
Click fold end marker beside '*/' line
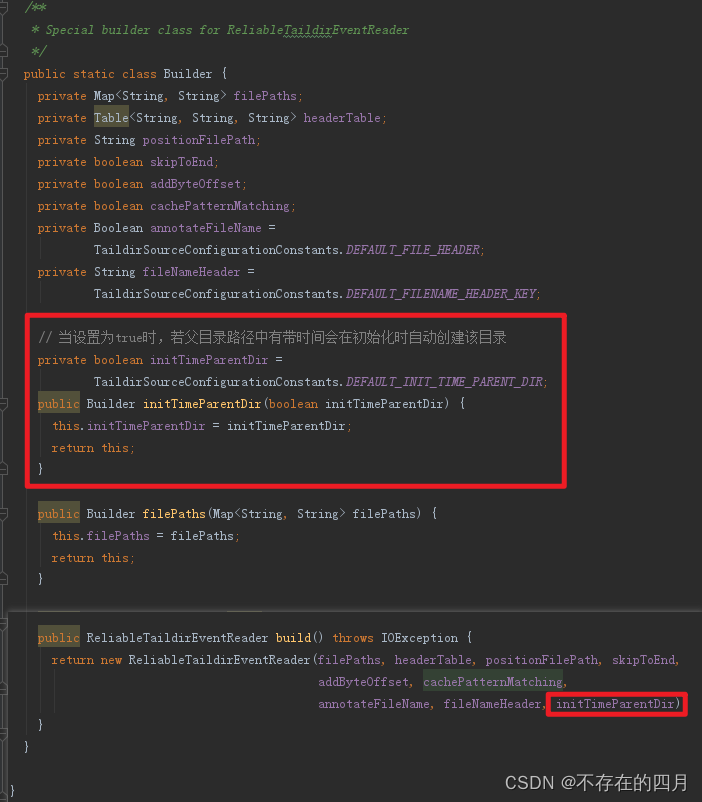(x=3, y=51)
